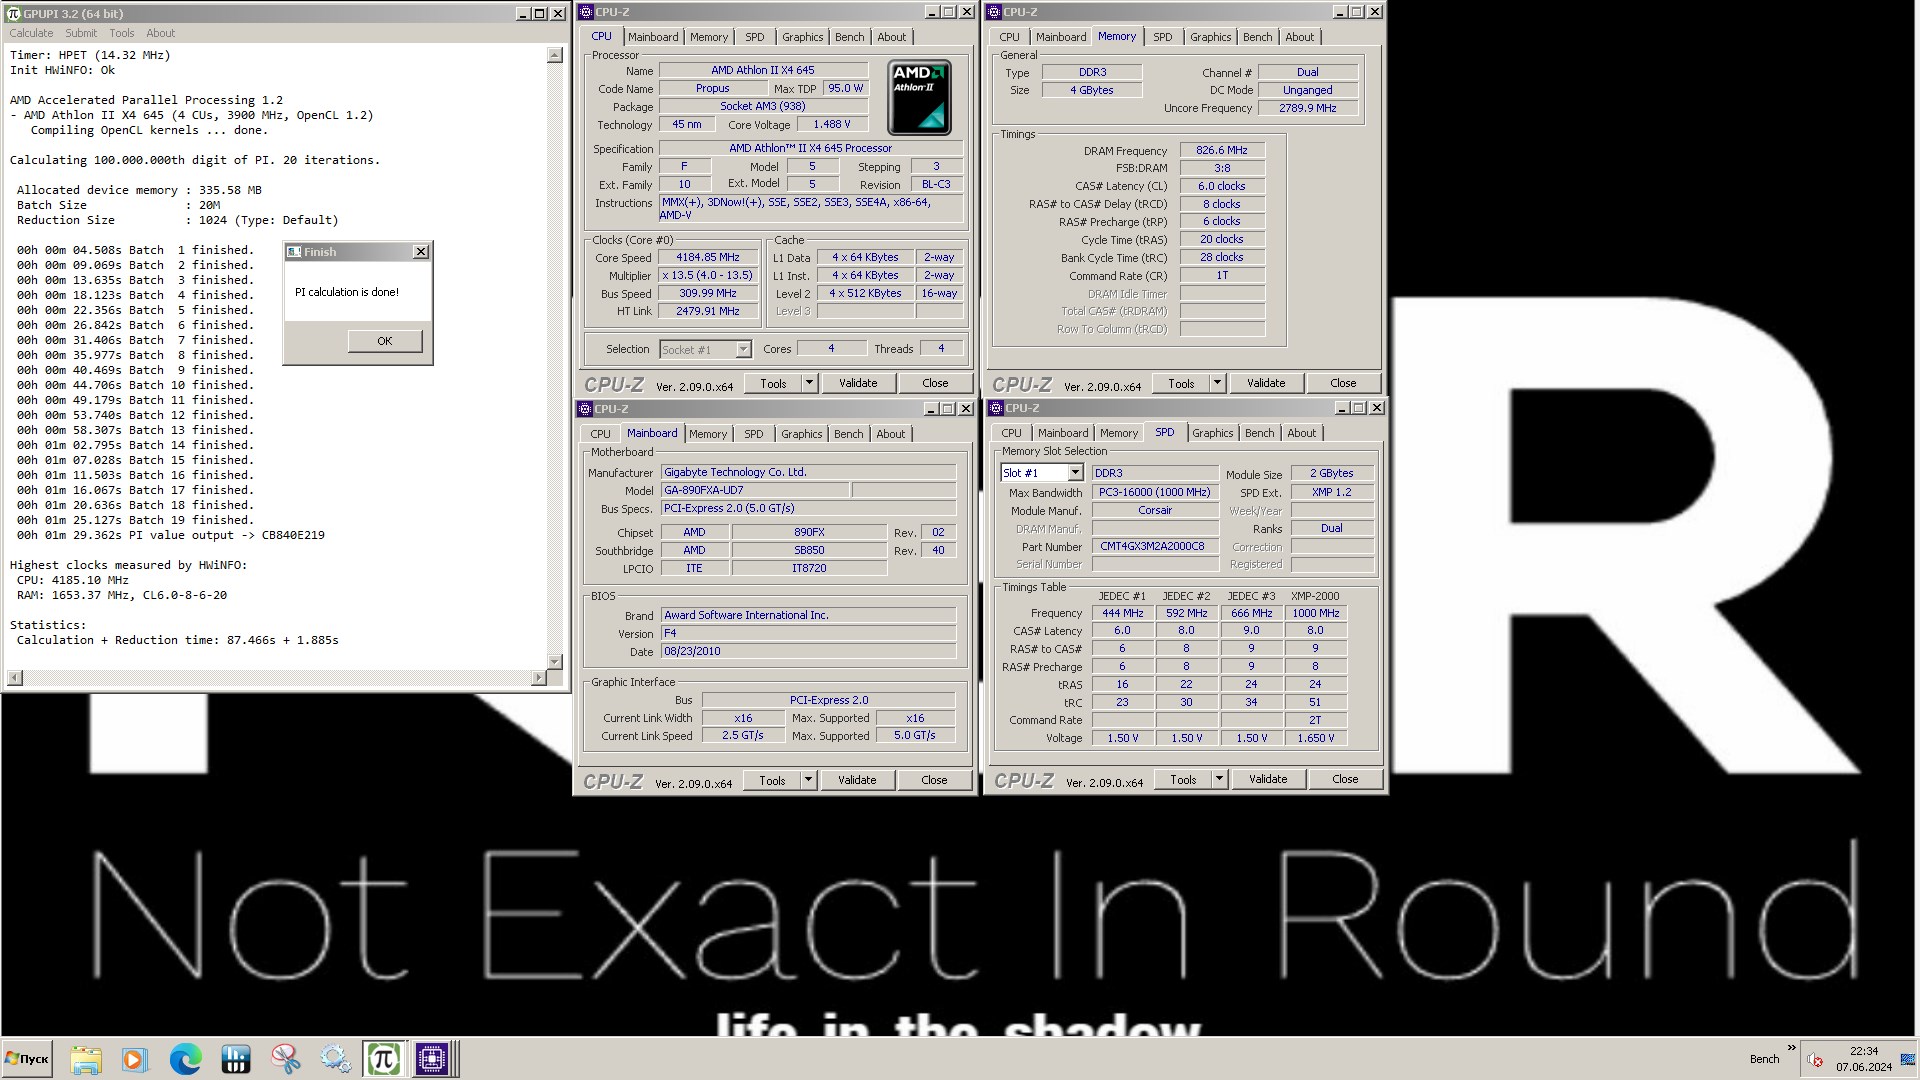Viewport: 1920px width, 1080px height.
Task: Open Graphics tab in CPU-Z CPU window
Action: [803, 37]
